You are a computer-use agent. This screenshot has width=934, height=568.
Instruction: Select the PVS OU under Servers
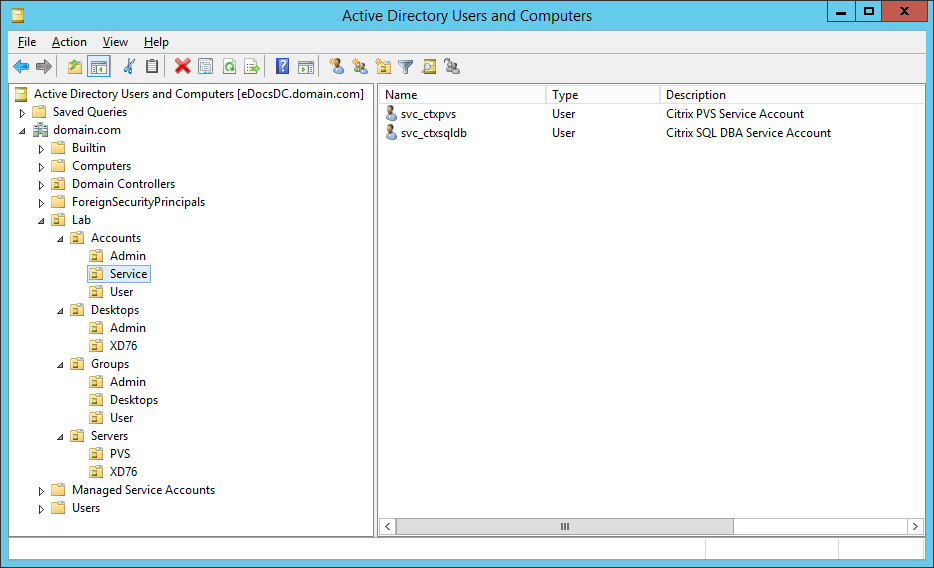click(119, 454)
